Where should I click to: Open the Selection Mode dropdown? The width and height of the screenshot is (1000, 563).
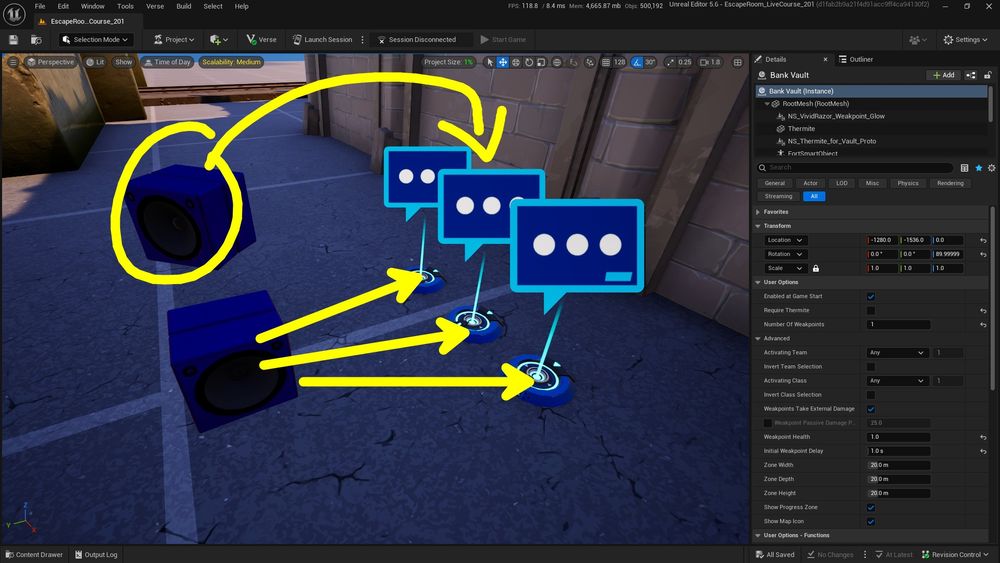tap(96, 40)
